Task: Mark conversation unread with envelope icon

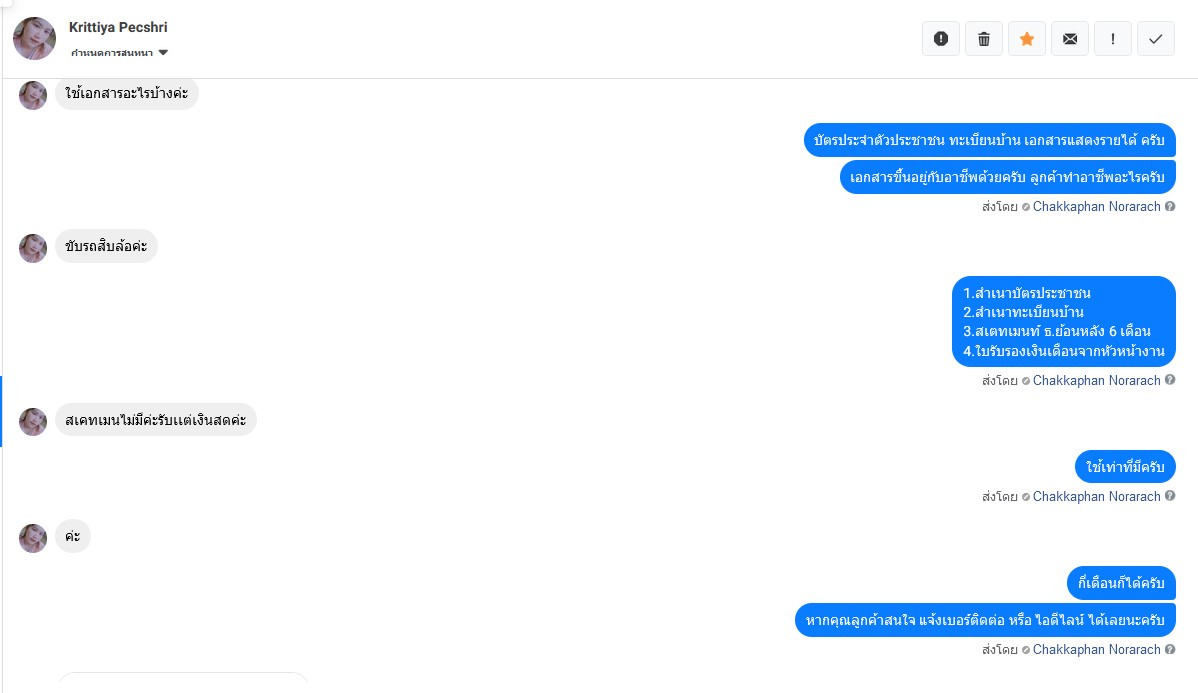Action: click(1070, 39)
